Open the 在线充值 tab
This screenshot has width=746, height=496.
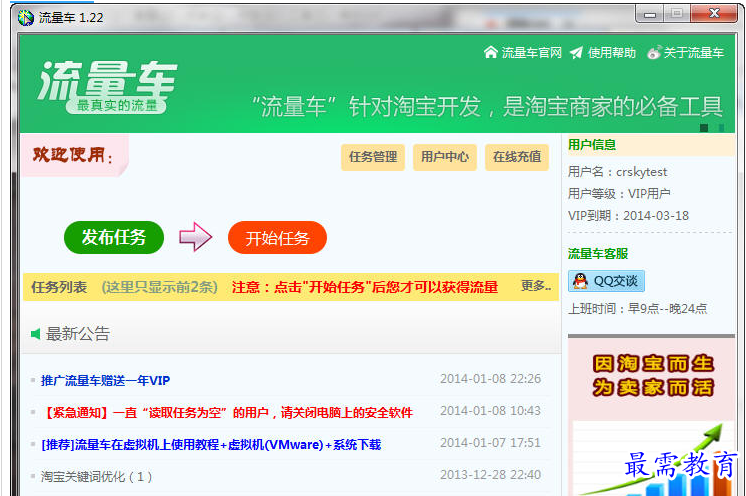517,157
